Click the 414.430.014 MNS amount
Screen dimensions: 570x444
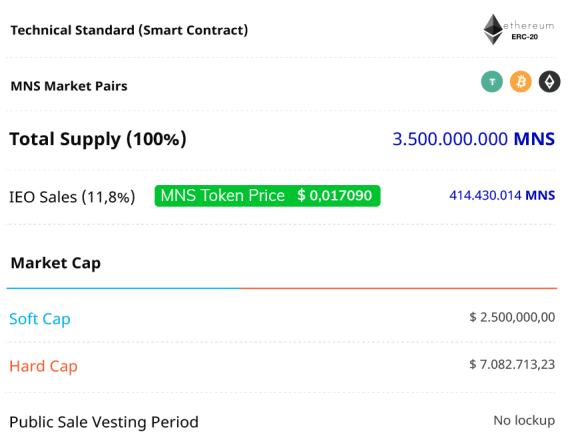(502, 196)
